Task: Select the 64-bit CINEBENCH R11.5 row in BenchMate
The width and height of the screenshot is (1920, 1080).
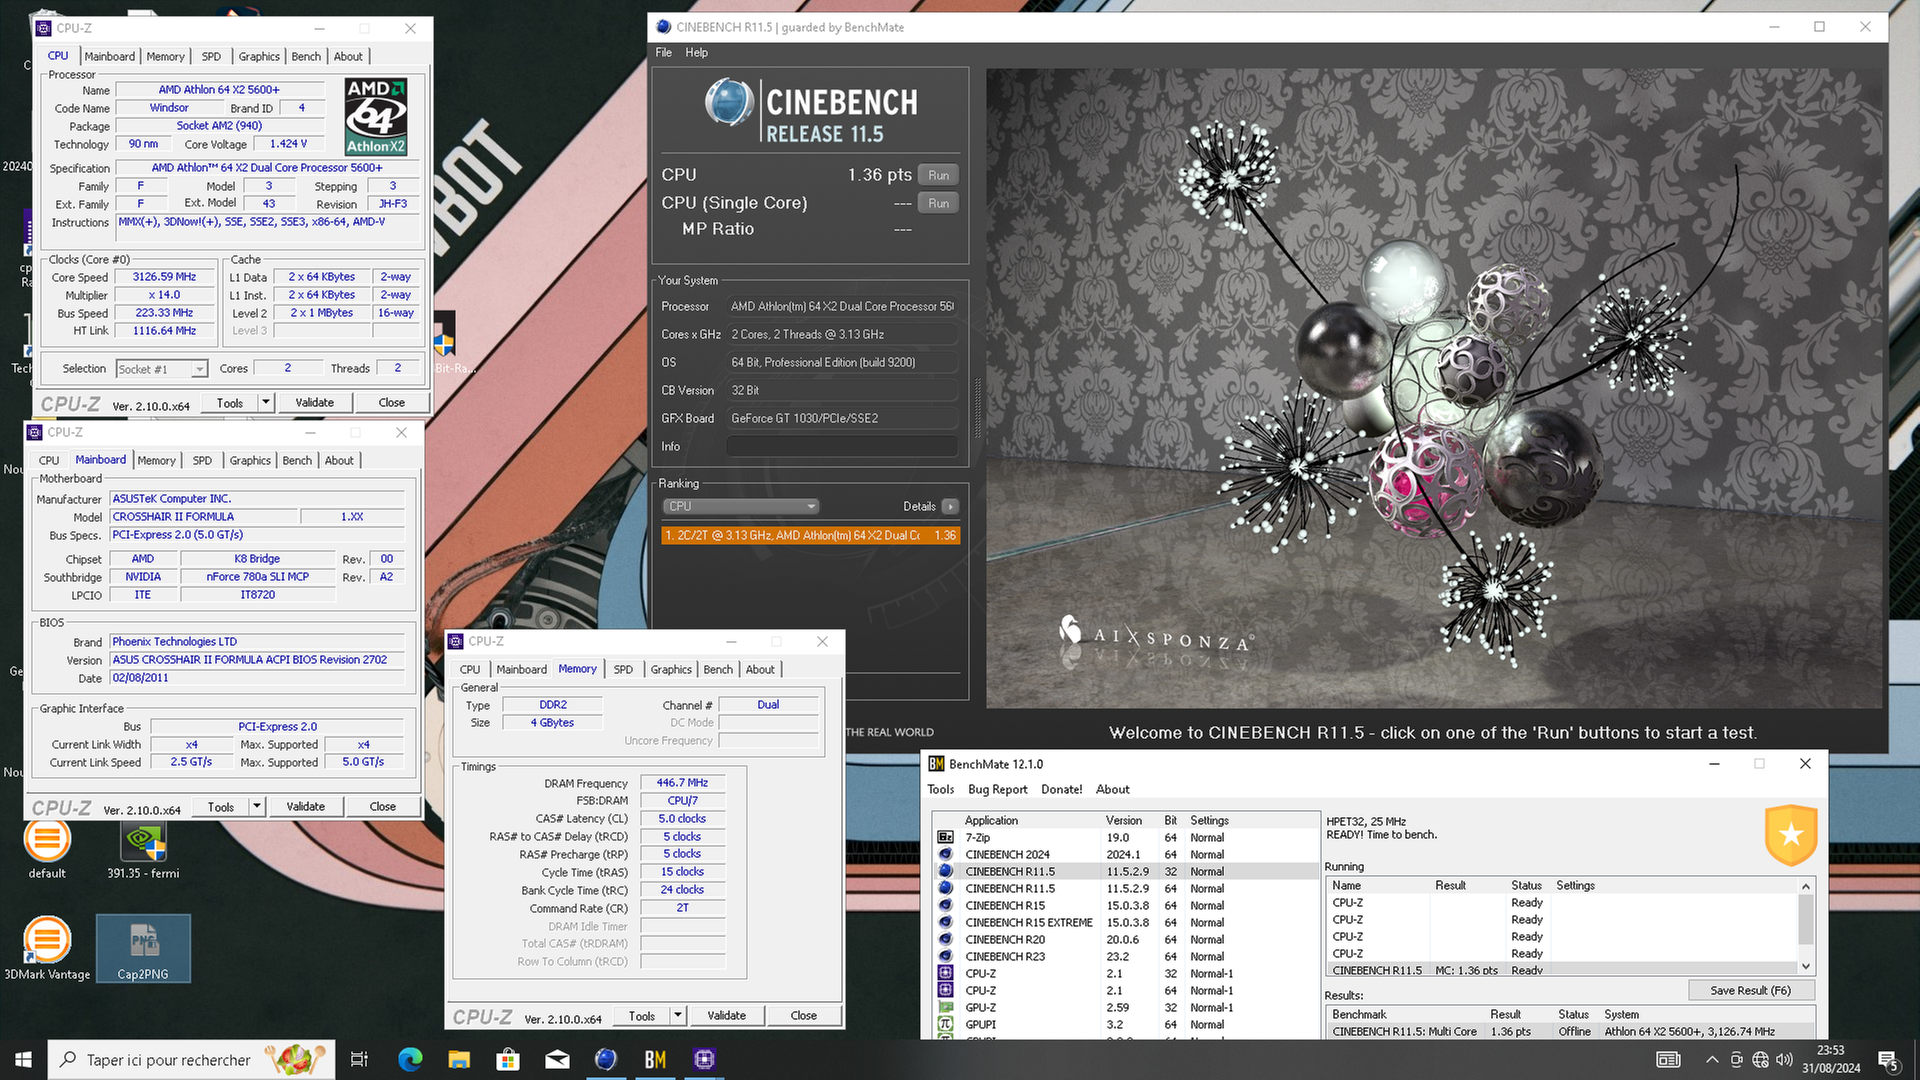Action: [x=1126, y=888]
